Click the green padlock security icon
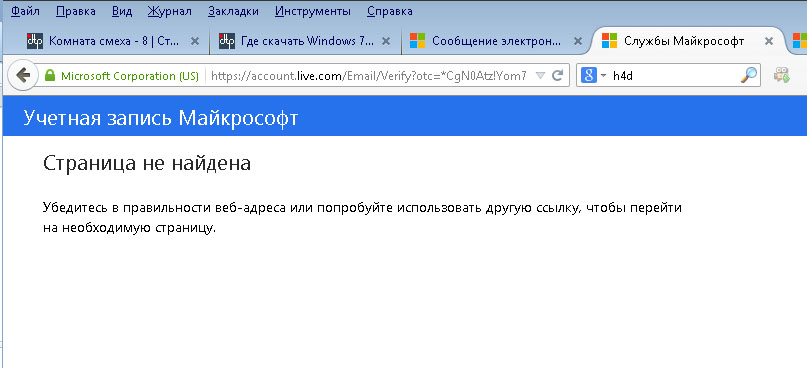The width and height of the screenshot is (807, 368). tap(50, 76)
